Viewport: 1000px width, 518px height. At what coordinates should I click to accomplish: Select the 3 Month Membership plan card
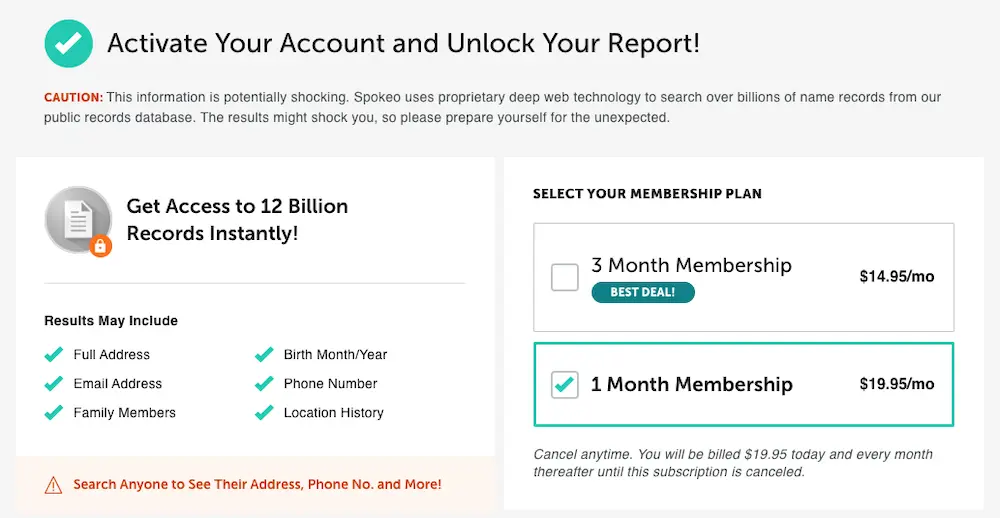click(x=744, y=277)
